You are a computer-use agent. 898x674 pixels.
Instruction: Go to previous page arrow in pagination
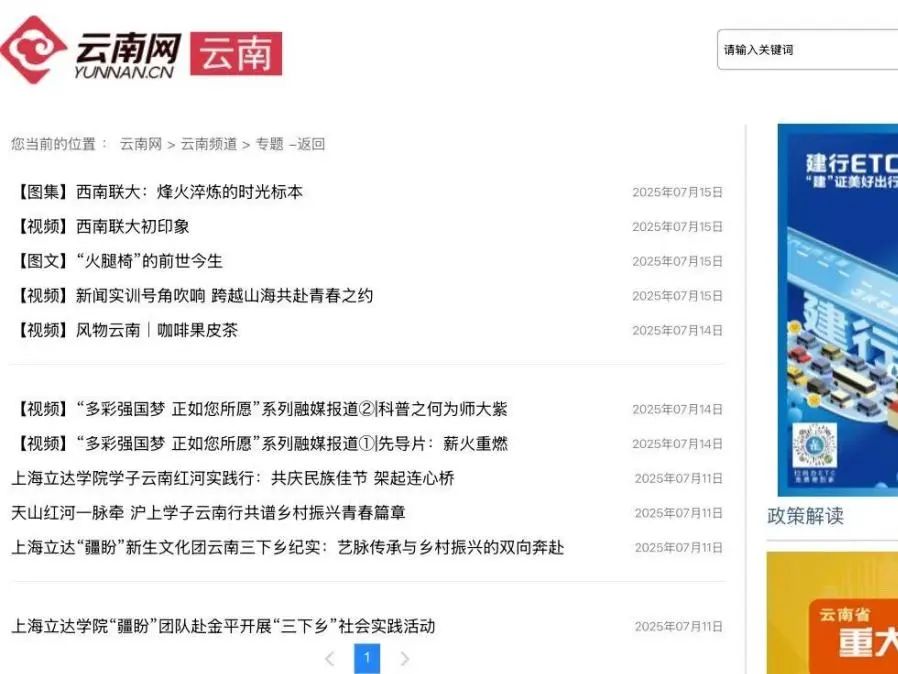329,658
